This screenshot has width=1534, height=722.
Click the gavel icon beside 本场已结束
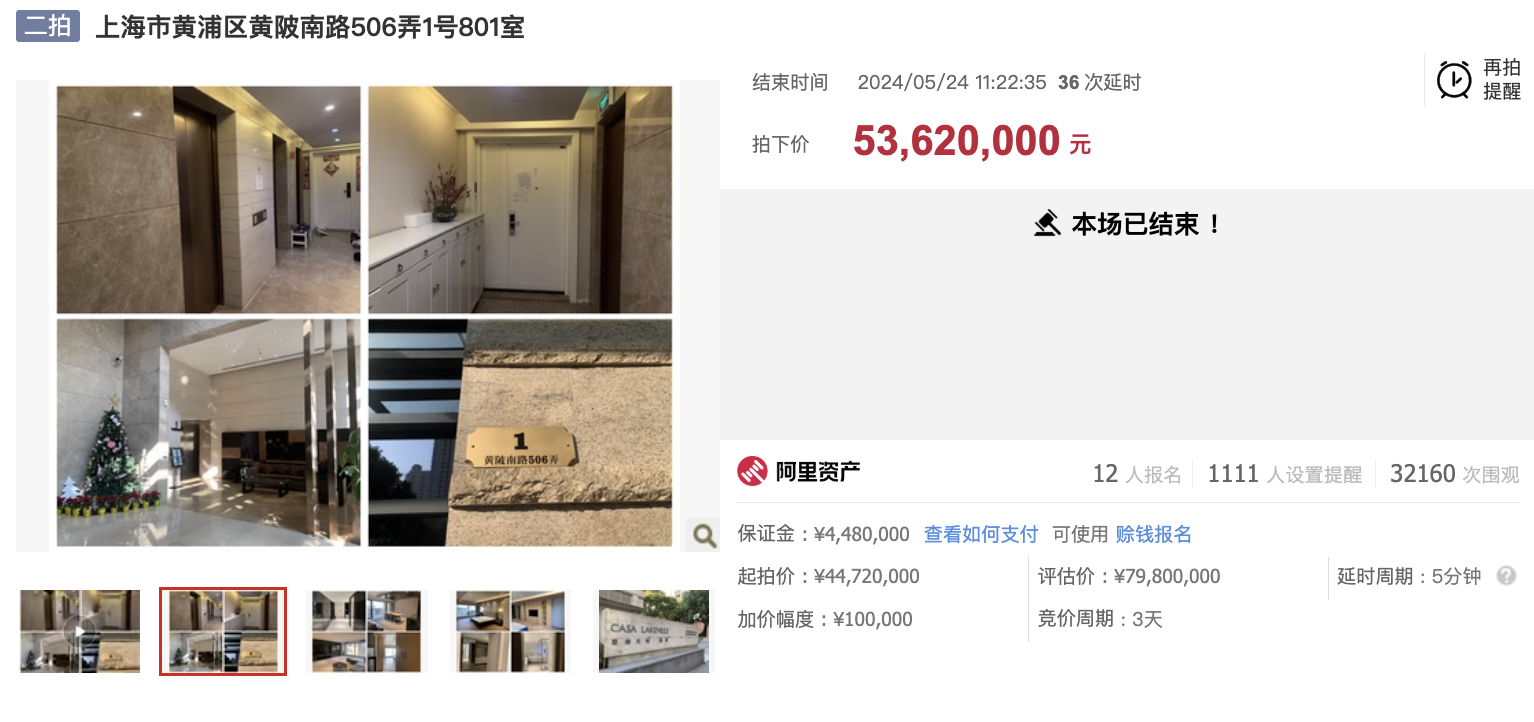pos(1047,224)
